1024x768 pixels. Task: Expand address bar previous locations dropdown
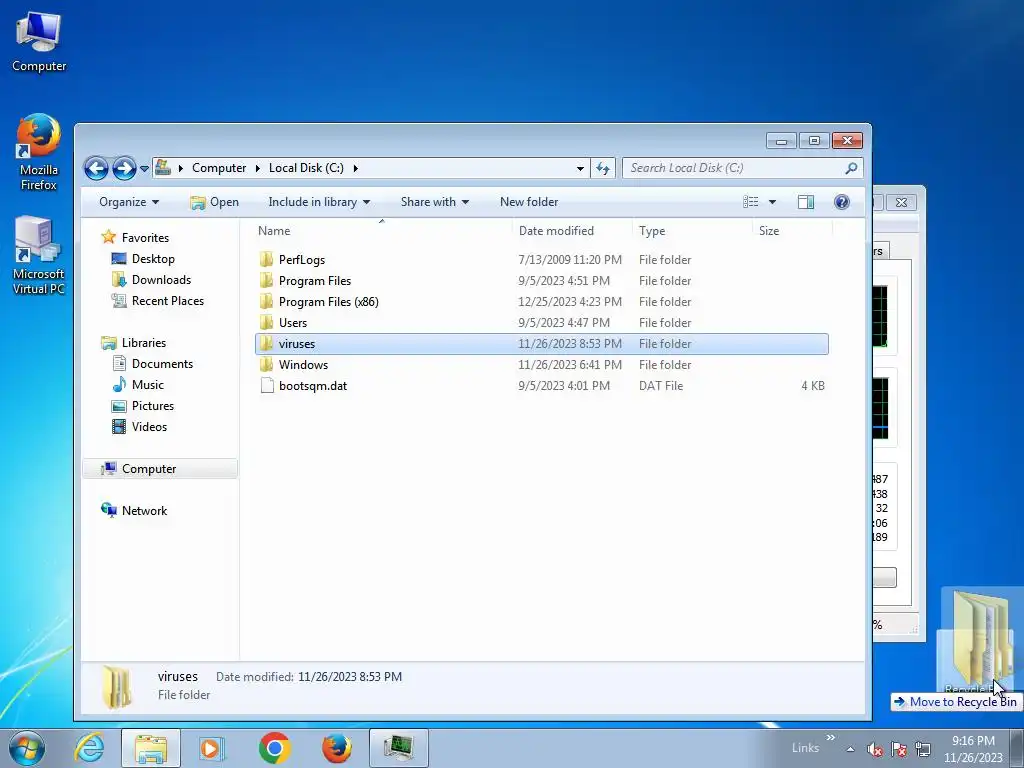click(x=580, y=168)
